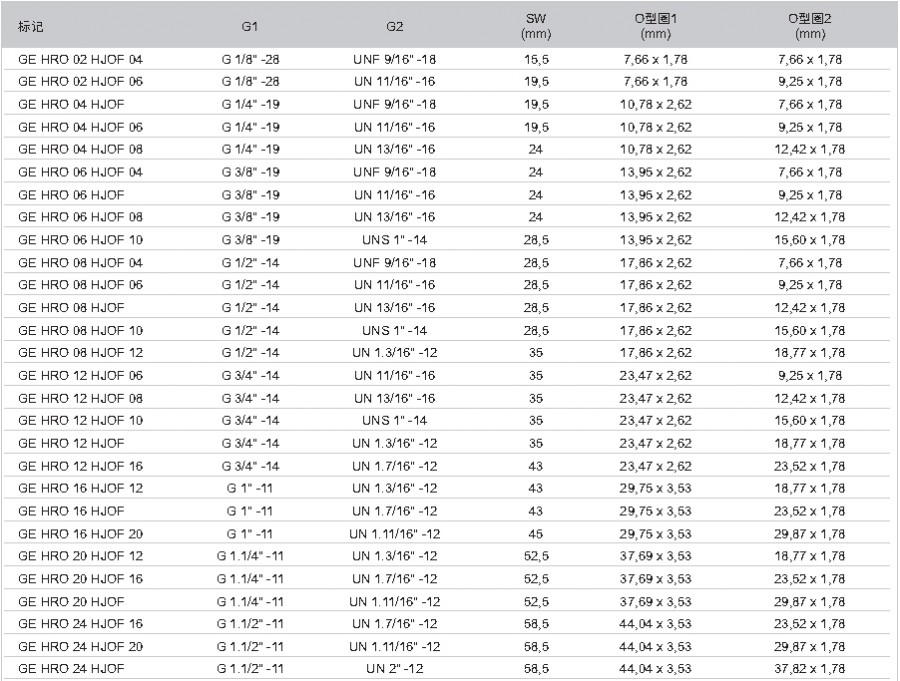Select the SW (mm) column header
The height and width of the screenshot is (681, 900).
pyautogui.click(x=536, y=26)
